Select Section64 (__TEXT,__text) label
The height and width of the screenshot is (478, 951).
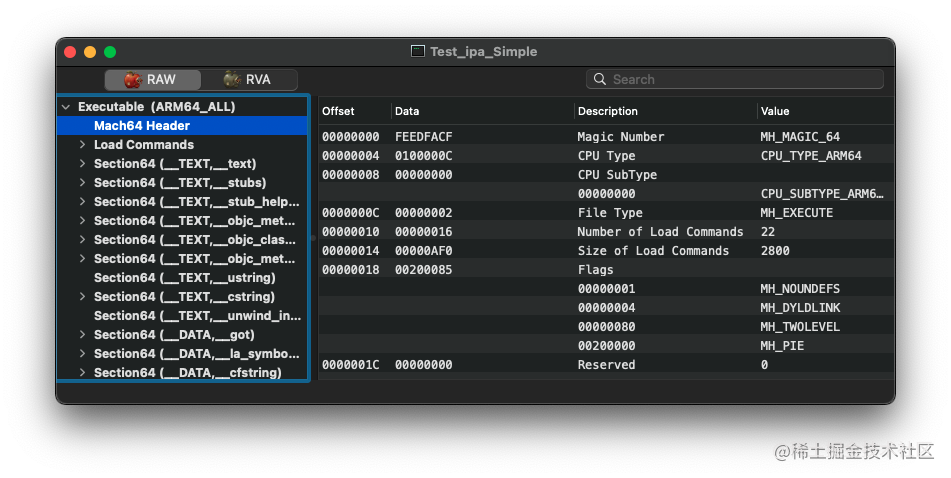click(175, 164)
